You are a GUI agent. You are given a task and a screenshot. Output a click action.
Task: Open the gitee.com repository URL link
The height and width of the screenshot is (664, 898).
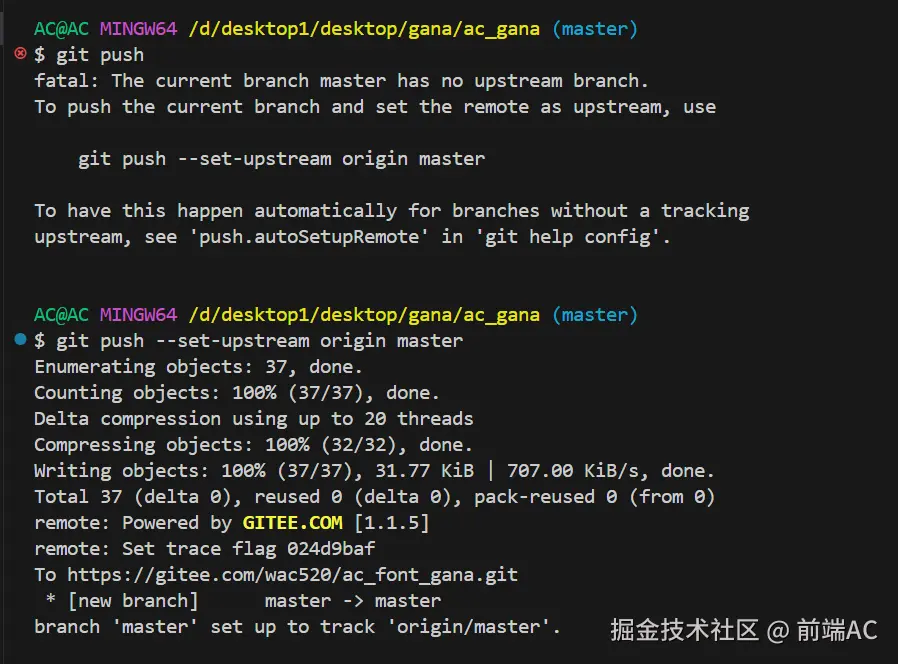292,575
